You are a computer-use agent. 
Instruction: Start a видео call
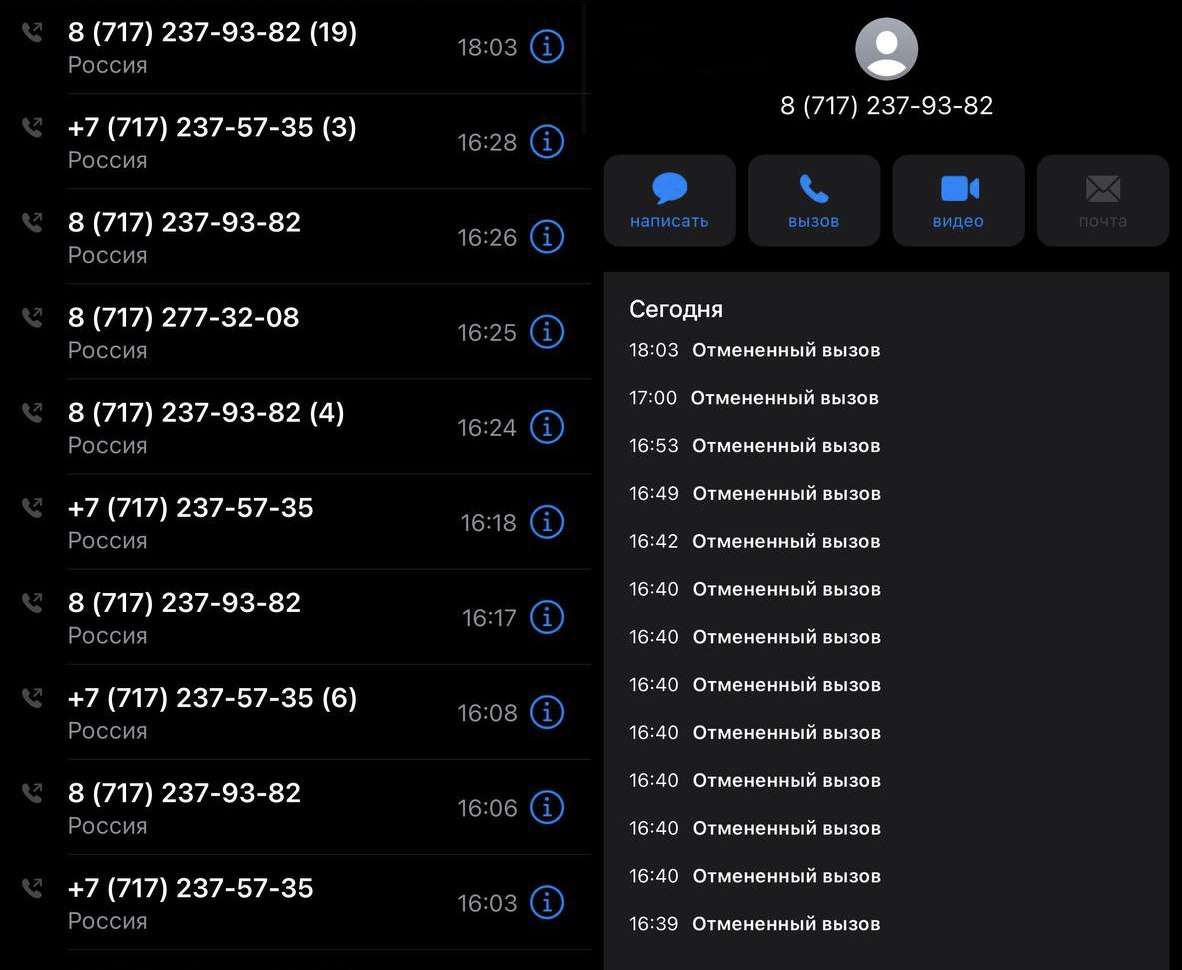click(958, 200)
